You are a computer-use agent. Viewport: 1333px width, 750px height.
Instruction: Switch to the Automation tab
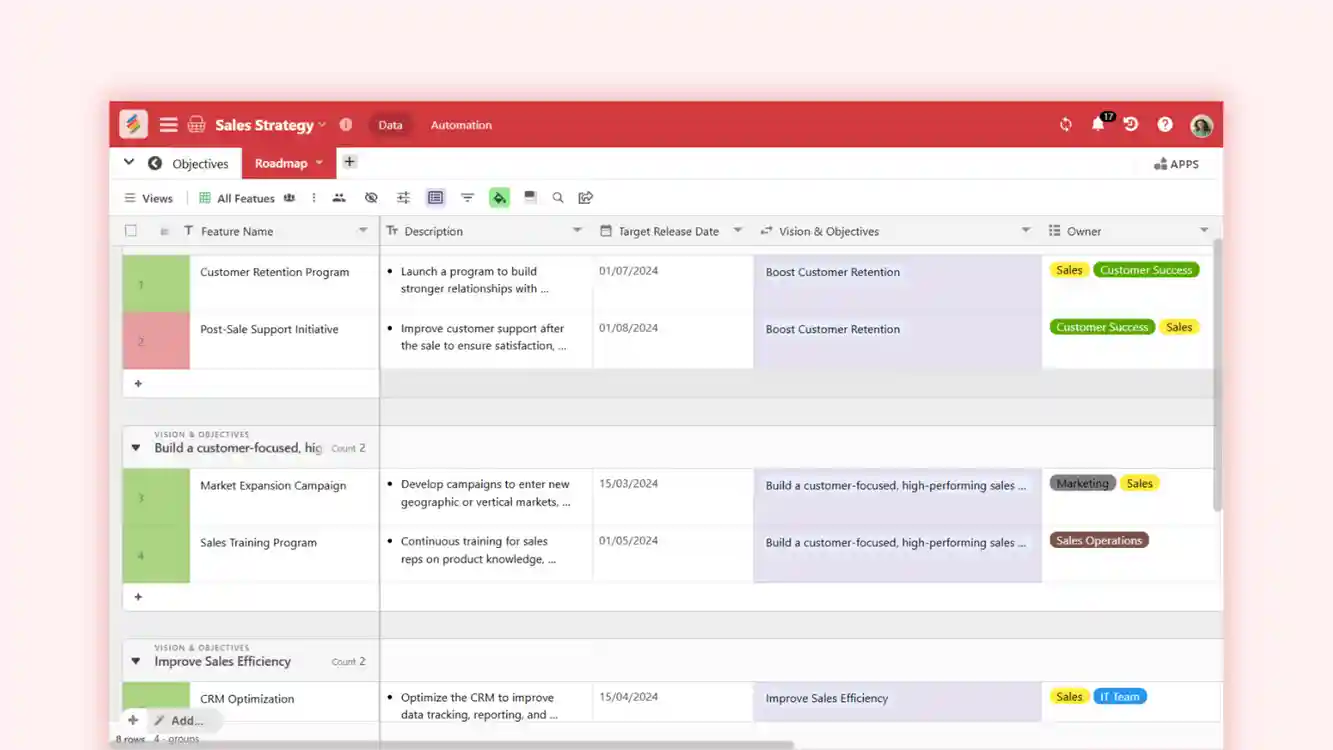[461, 125]
